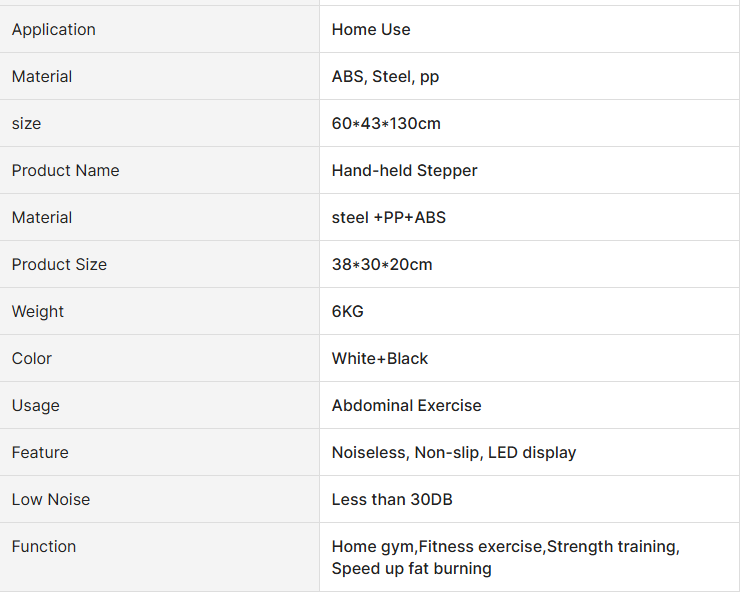Select the Less than 30DB value
Image resolution: width=742 pixels, height=595 pixels.
click(x=392, y=499)
